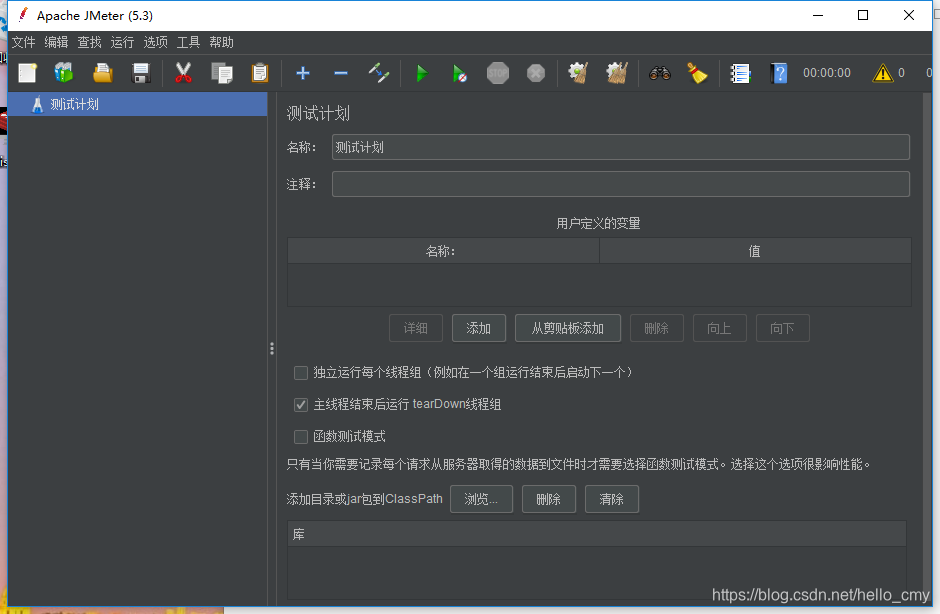The width and height of the screenshot is (940, 614).
Task: Click the split pane divider handle dots
Action: (272, 348)
